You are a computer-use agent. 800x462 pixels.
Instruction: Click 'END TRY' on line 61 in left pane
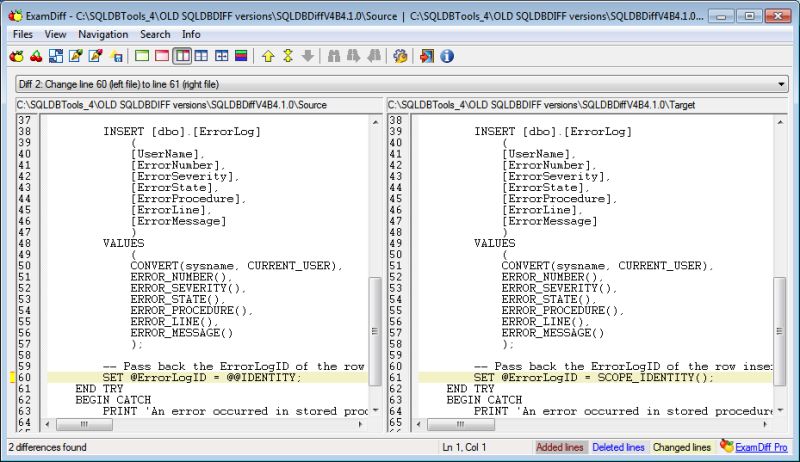click(99, 389)
